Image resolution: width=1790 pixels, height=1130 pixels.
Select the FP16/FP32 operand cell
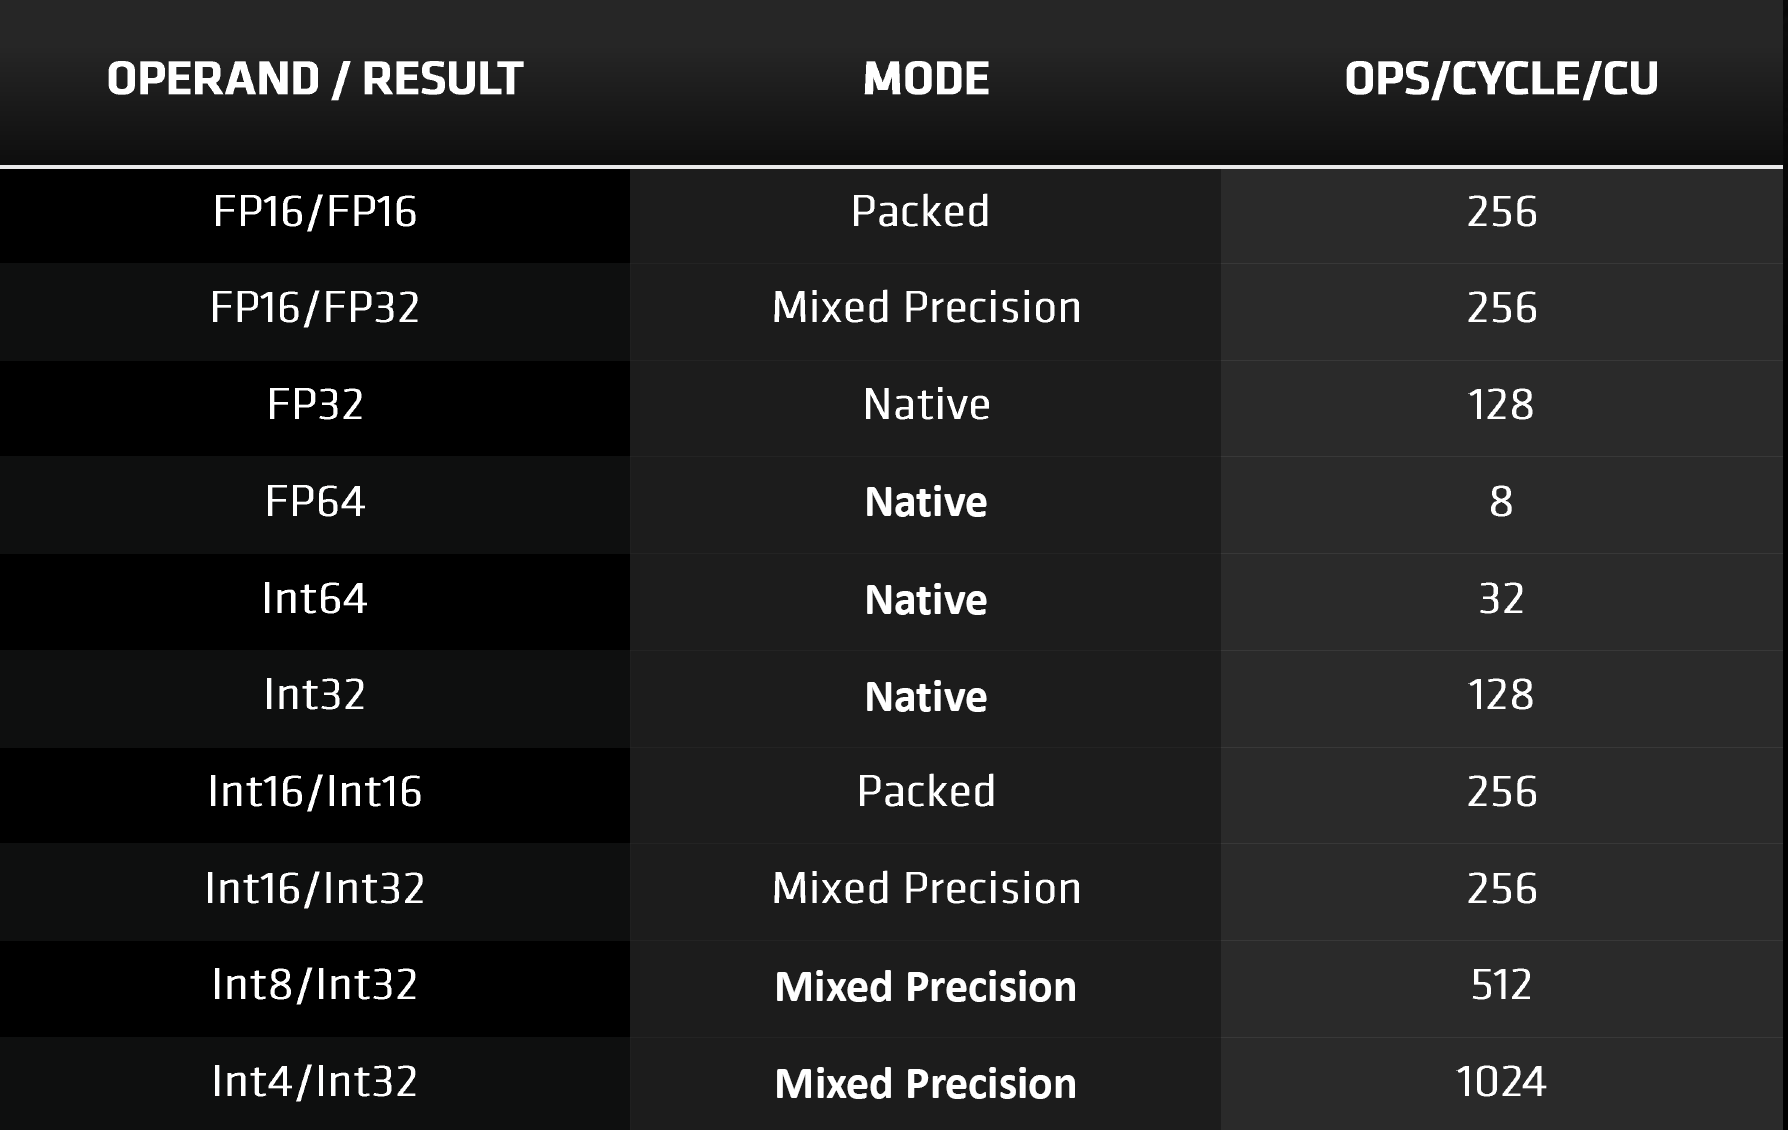tap(315, 308)
